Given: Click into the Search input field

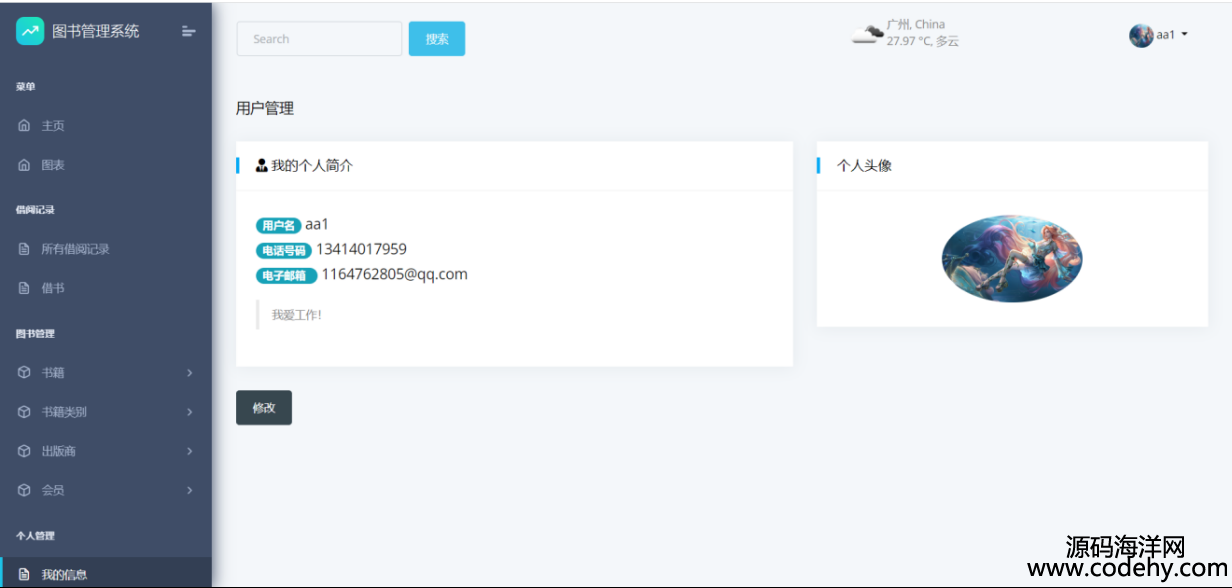Looking at the screenshot, I should pyautogui.click(x=319, y=39).
